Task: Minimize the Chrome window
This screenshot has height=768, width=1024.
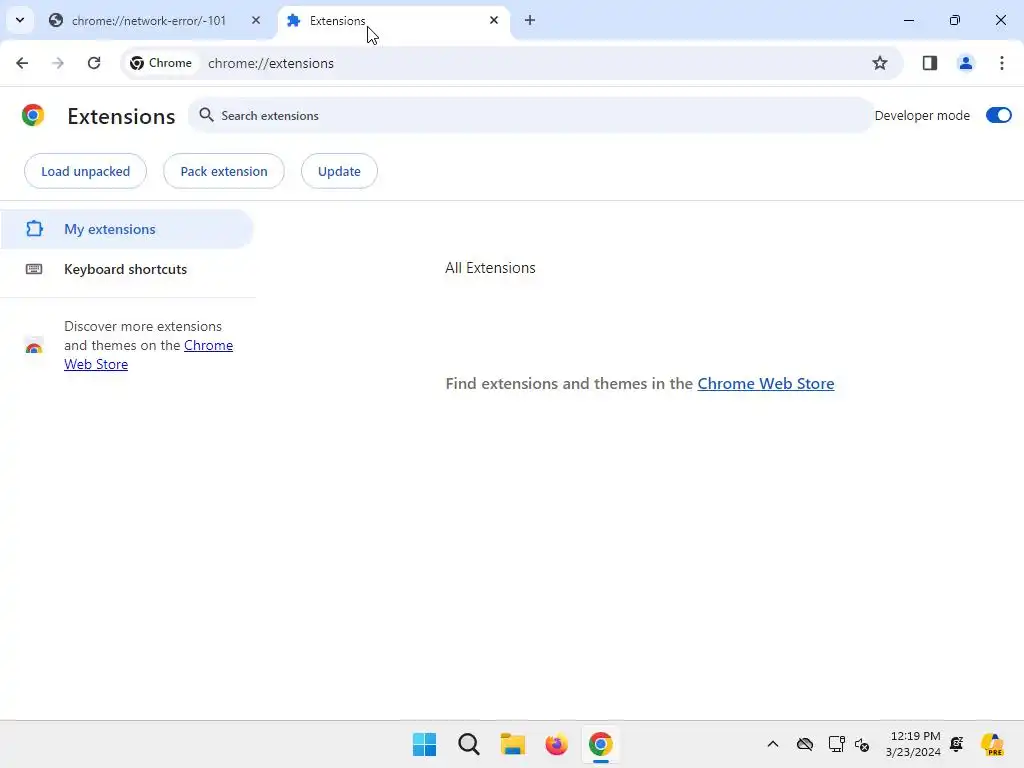Action: coord(908,20)
